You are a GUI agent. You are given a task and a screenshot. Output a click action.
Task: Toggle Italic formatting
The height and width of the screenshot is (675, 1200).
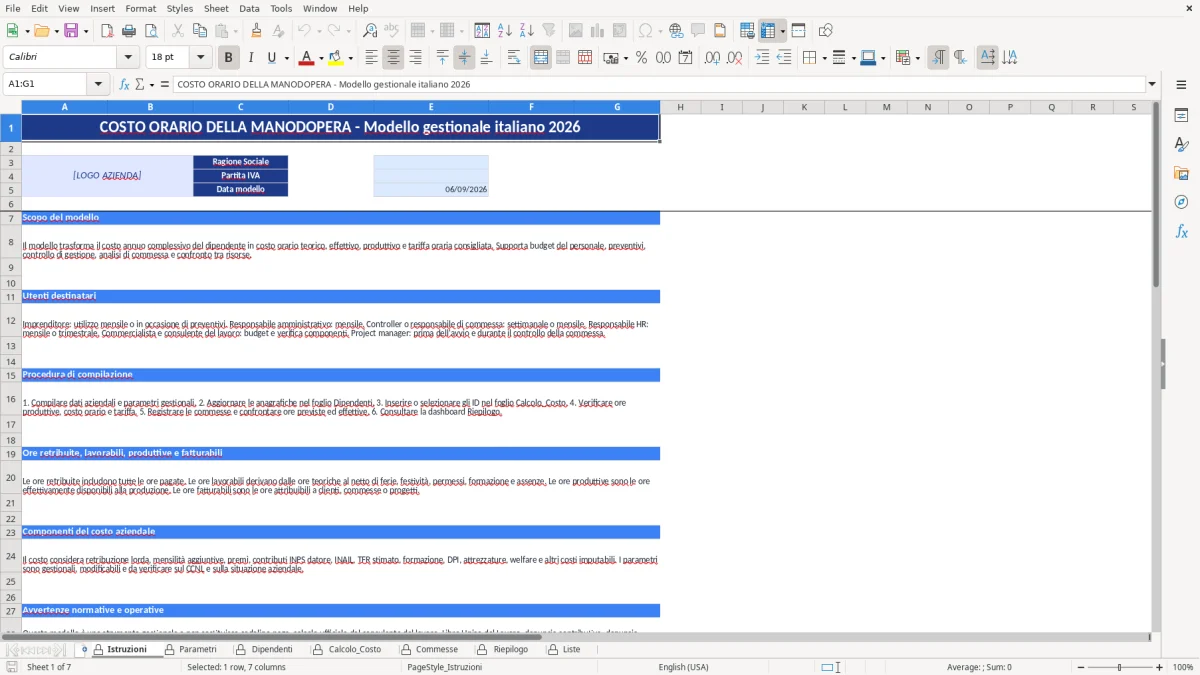click(250, 58)
